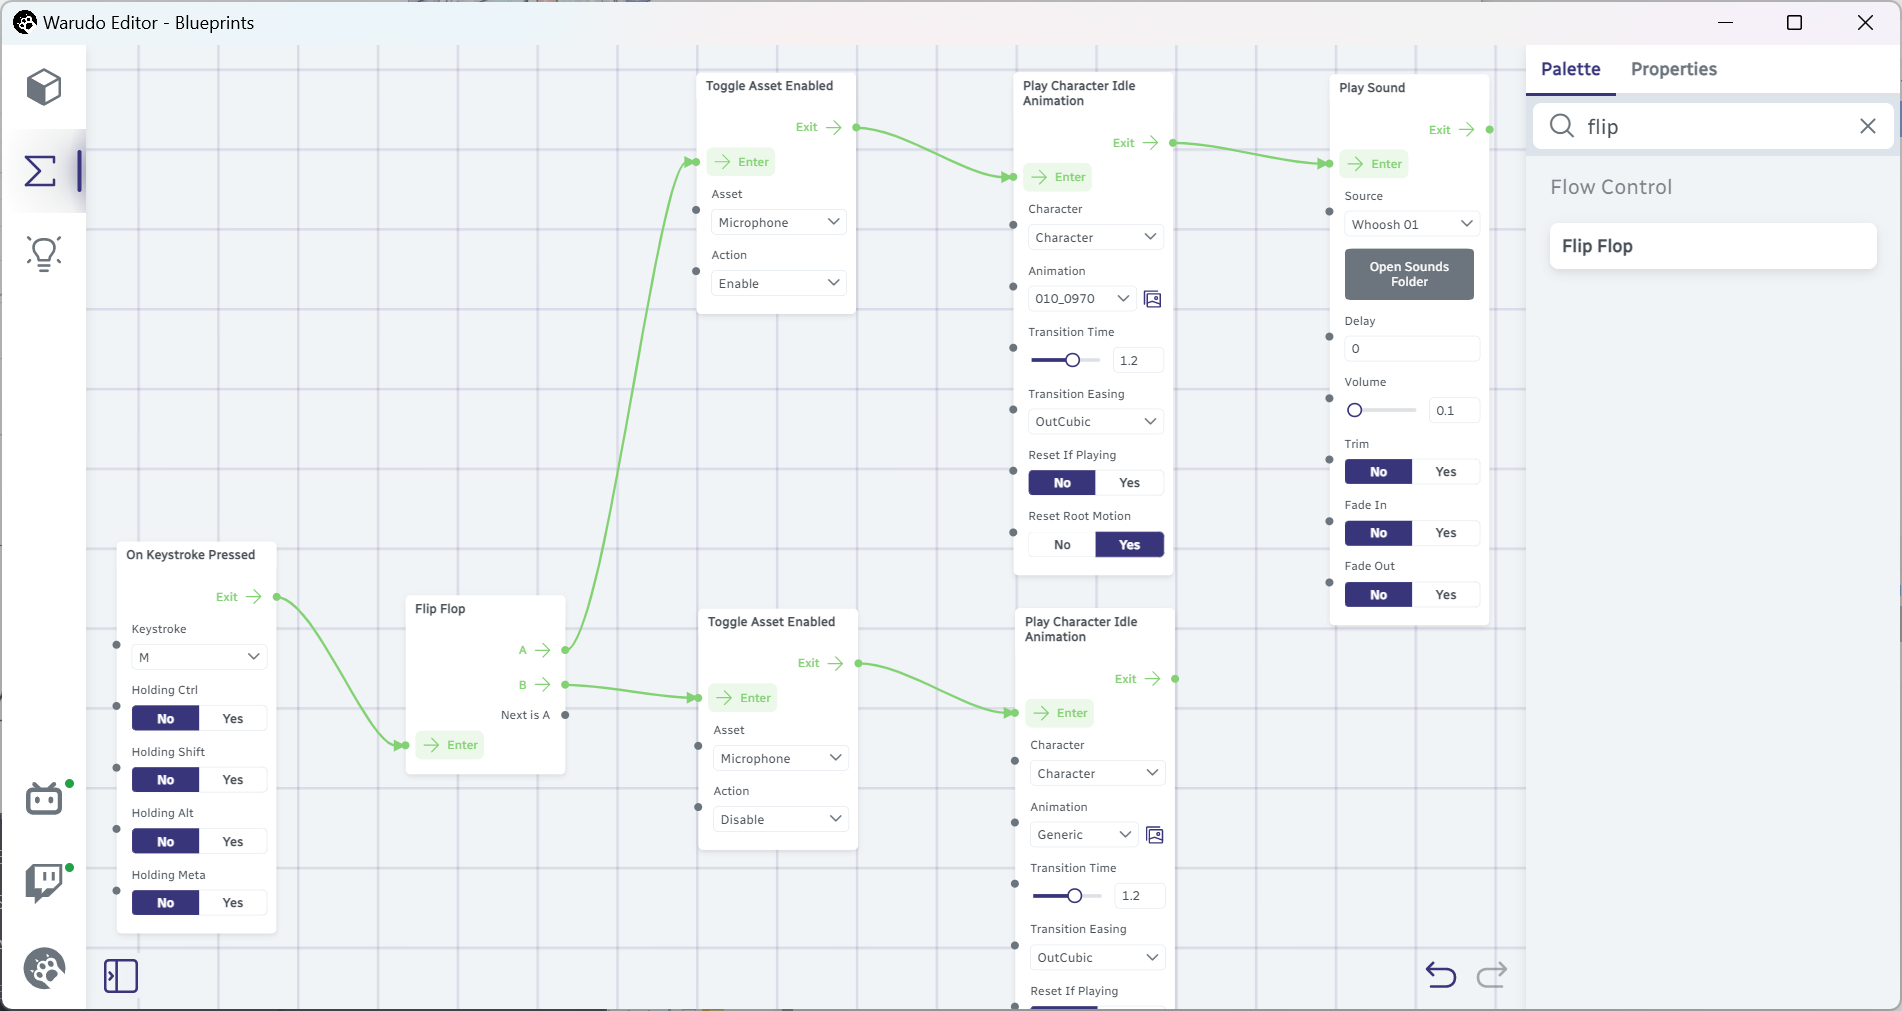Set Reset If Playing to Yes in top animation node
Image resolution: width=1902 pixels, height=1011 pixels.
click(1130, 483)
